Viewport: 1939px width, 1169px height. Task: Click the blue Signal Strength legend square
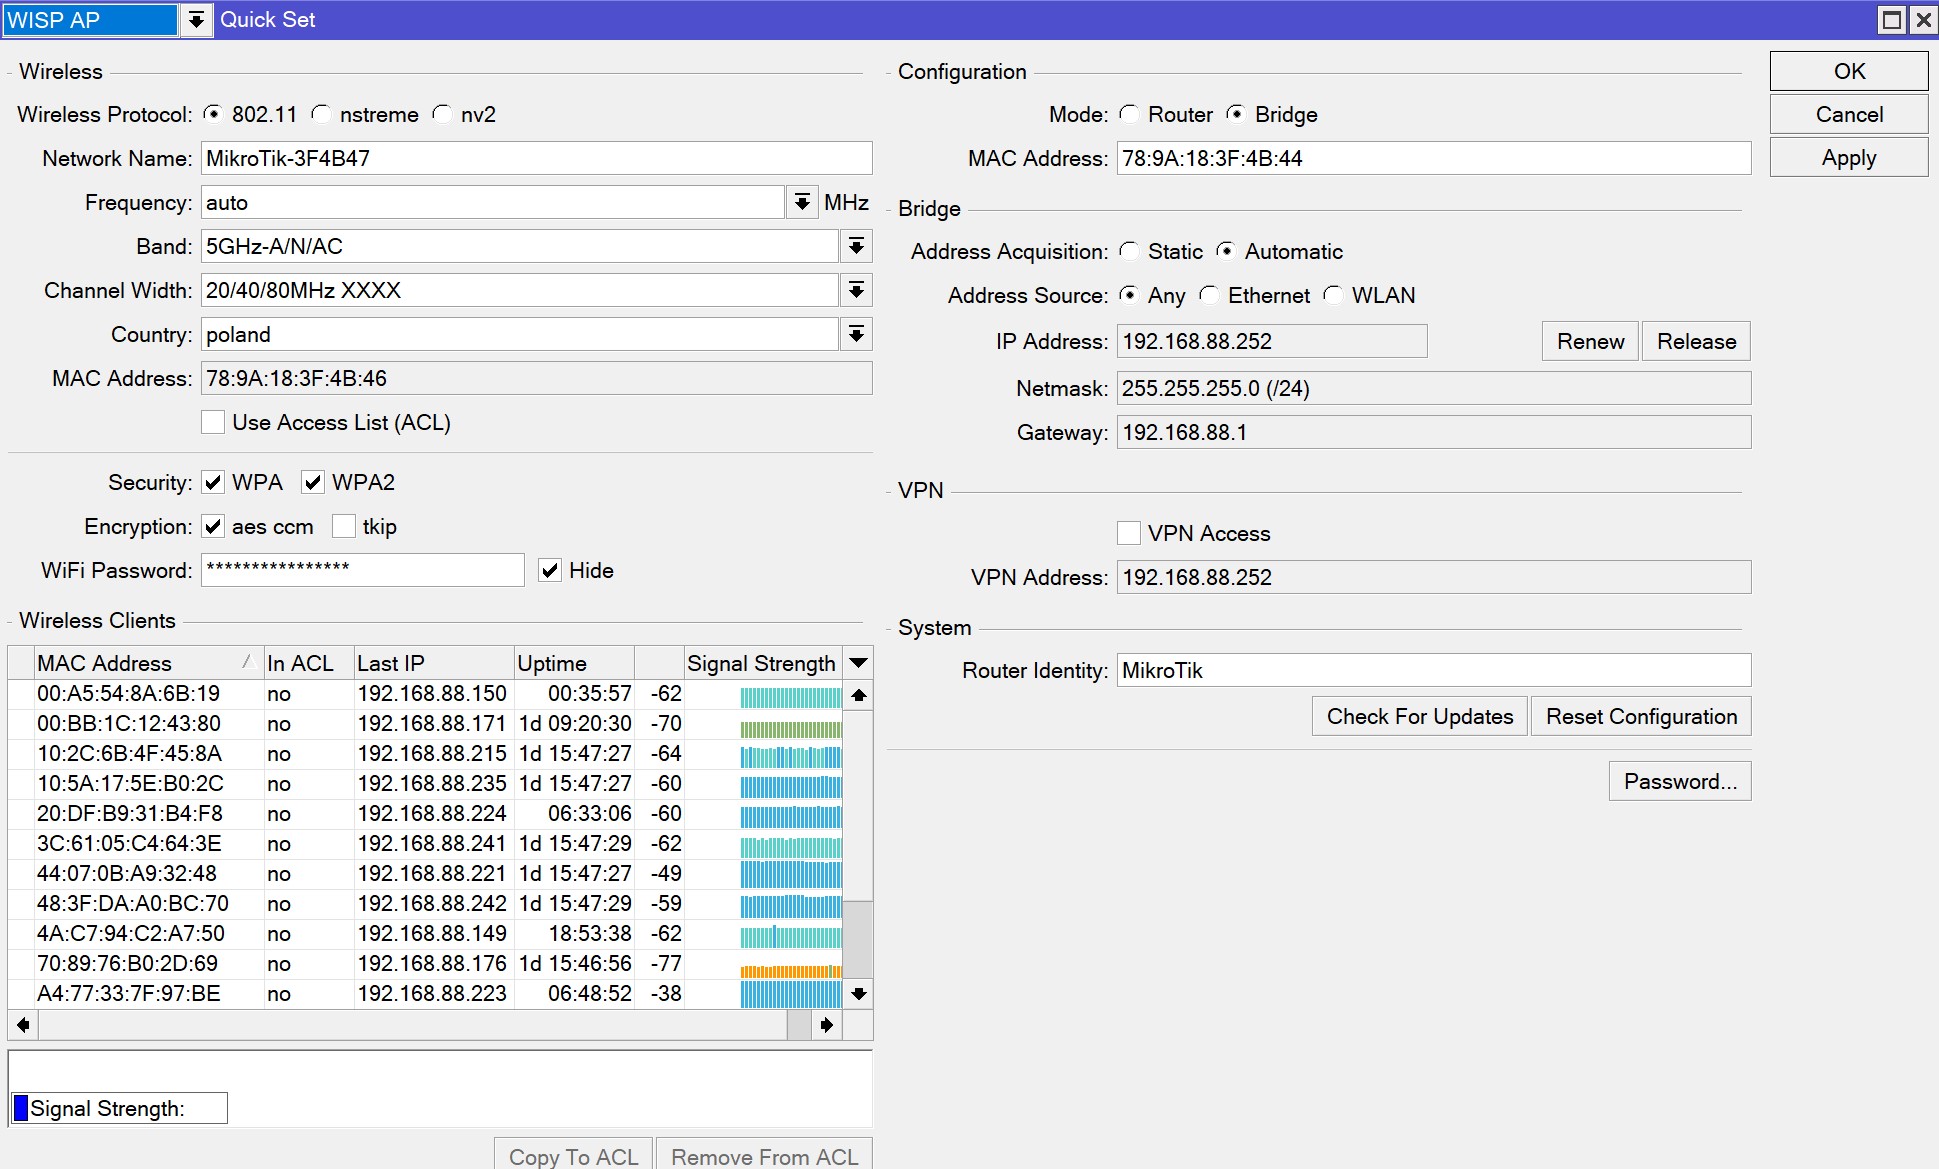(20, 1108)
